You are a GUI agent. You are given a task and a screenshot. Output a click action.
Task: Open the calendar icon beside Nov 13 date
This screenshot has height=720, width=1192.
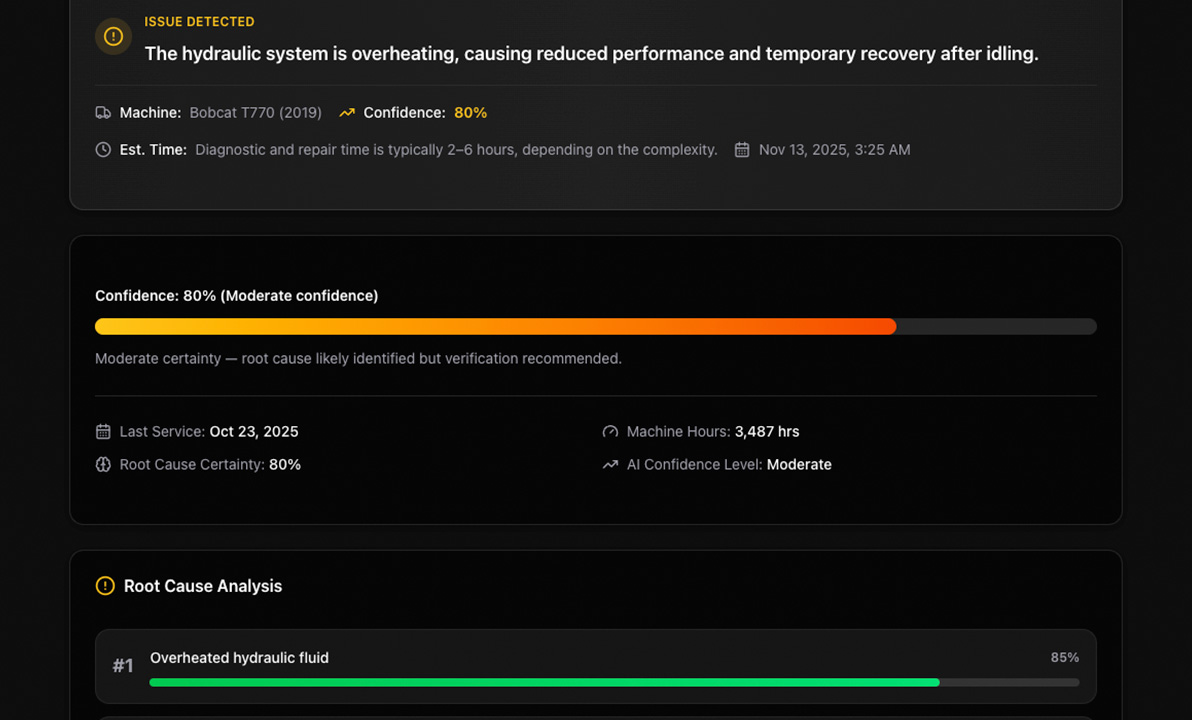[741, 149]
